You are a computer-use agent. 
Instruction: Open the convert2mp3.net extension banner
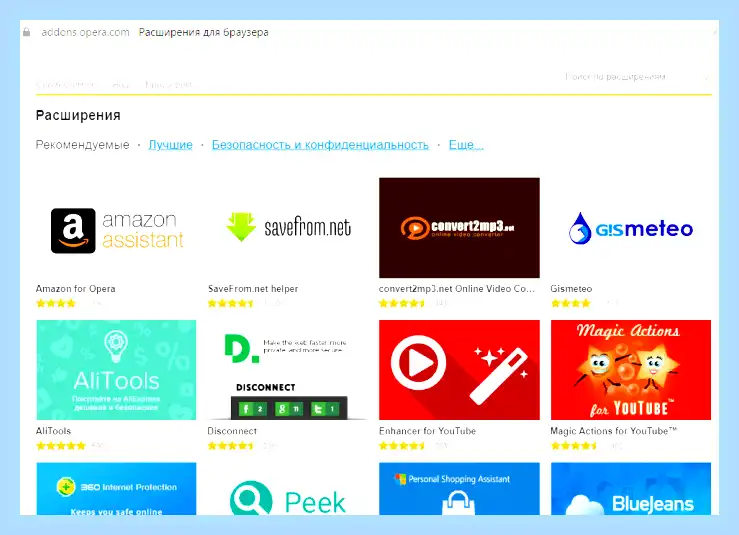pyautogui.click(x=459, y=228)
